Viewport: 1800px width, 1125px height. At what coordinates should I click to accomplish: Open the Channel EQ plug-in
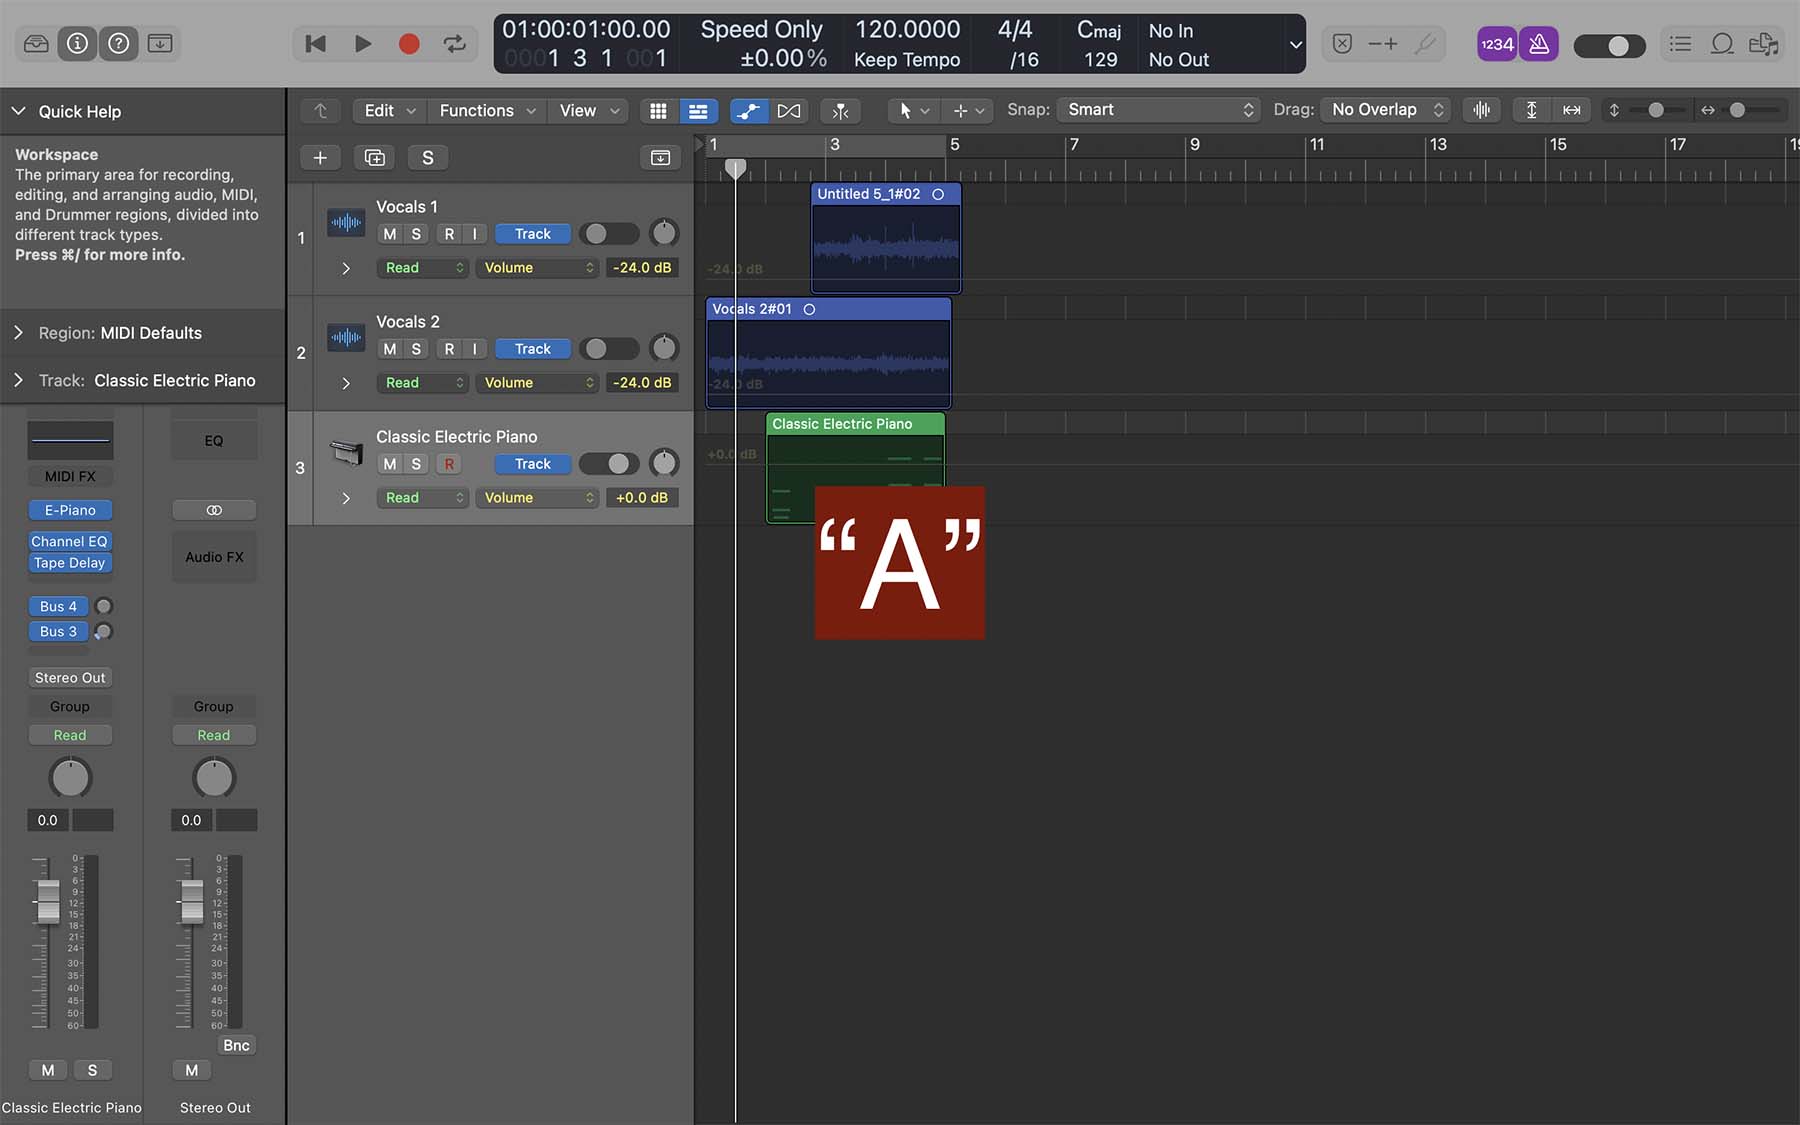coord(70,541)
